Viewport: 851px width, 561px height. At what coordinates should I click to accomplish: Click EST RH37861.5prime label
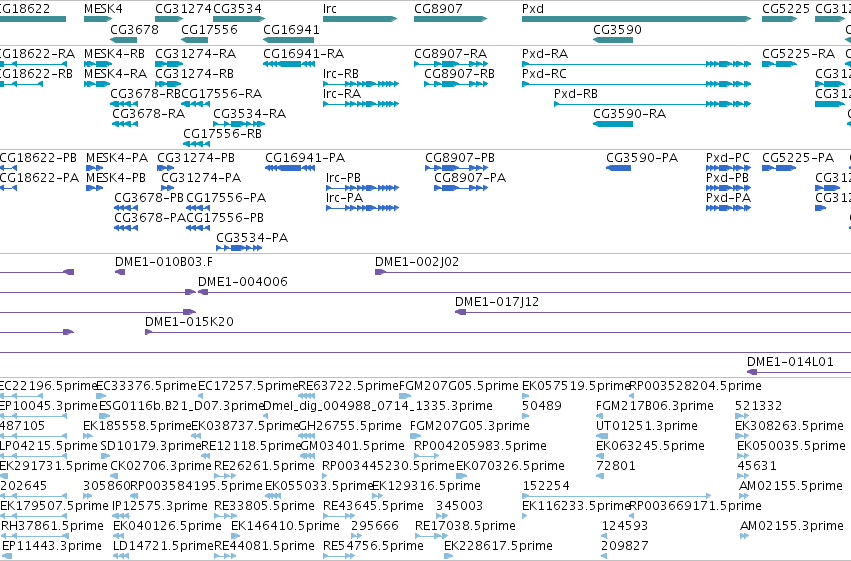pos(52,527)
